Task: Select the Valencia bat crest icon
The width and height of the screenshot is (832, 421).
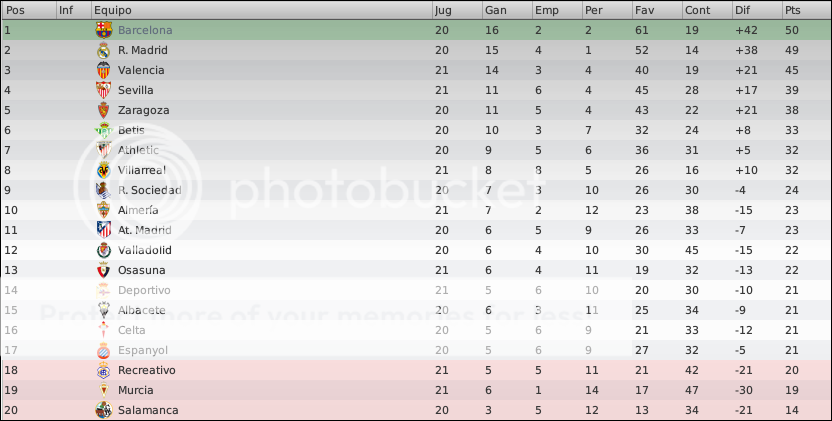Action: [103, 70]
